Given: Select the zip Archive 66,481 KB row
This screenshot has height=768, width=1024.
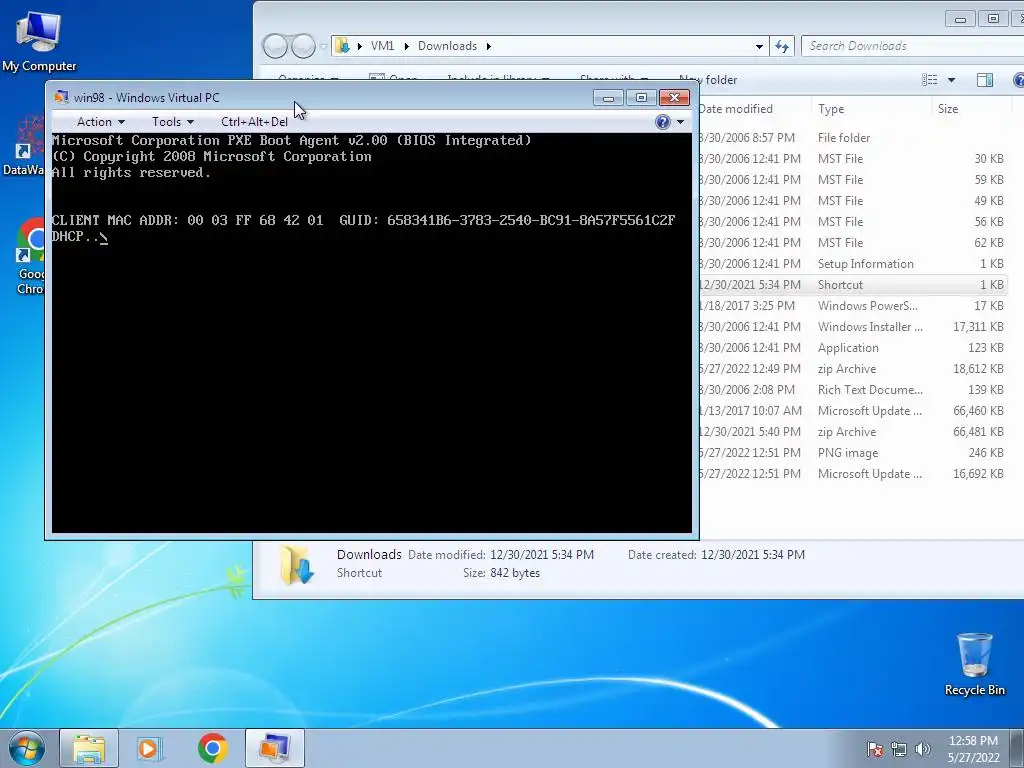Looking at the screenshot, I should pos(853,432).
